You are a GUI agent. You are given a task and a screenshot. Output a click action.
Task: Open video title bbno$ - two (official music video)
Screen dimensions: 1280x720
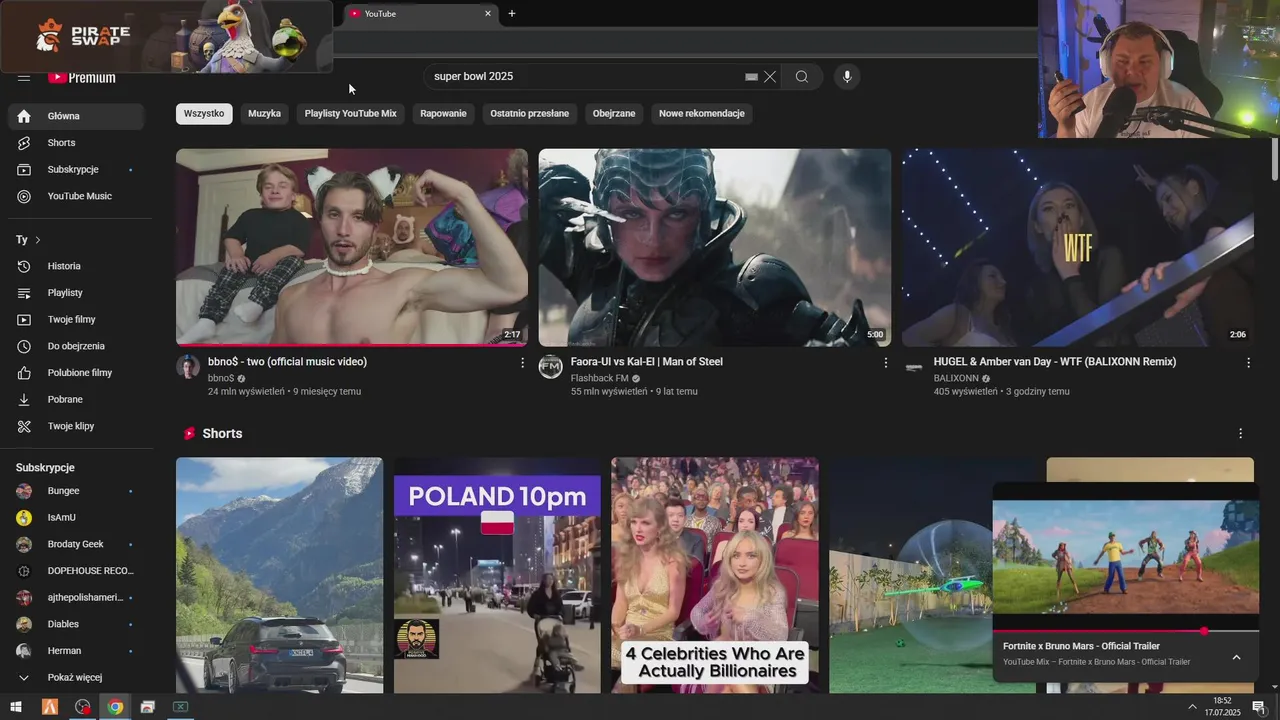[287, 362]
